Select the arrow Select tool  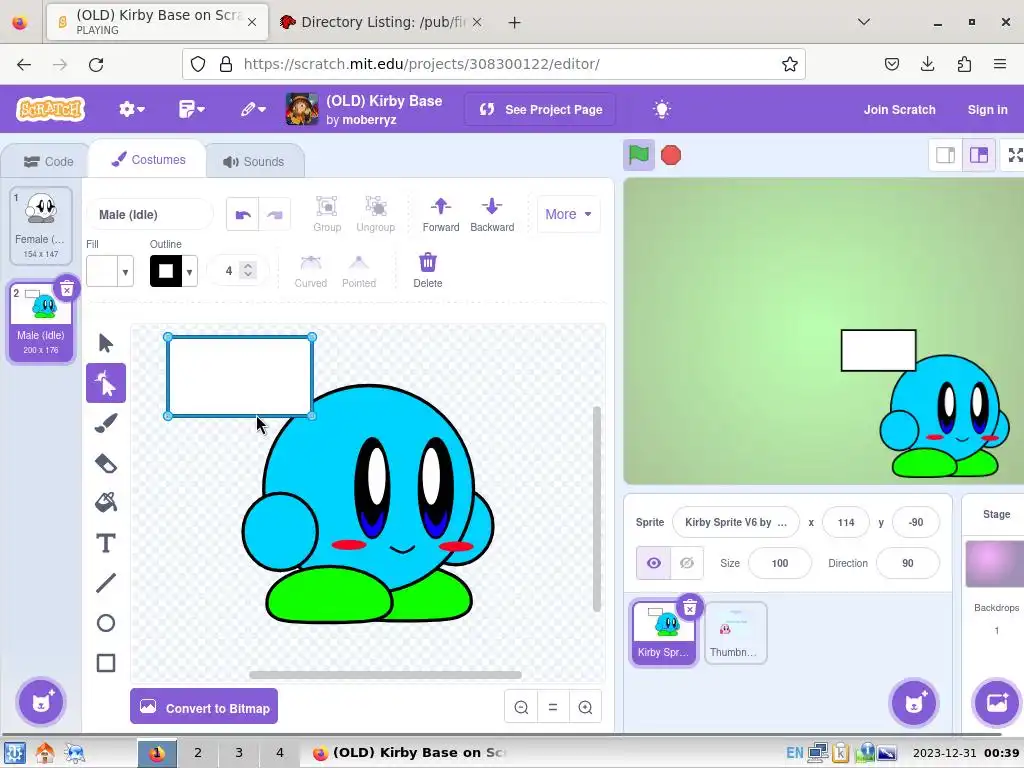tap(106, 343)
